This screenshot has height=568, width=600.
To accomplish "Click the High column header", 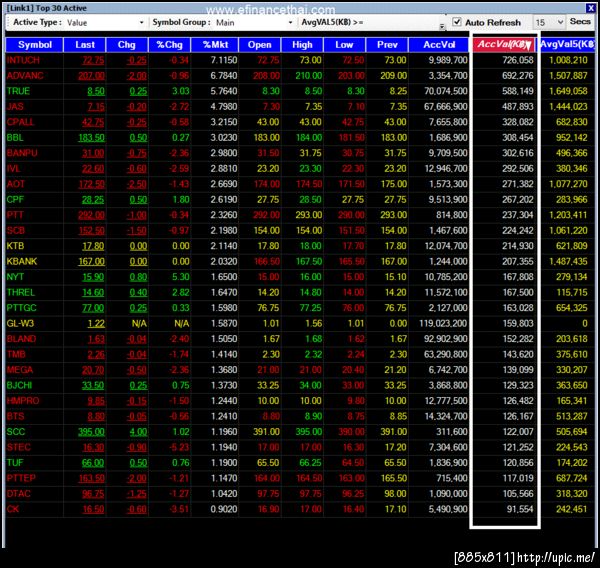I will [302, 45].
